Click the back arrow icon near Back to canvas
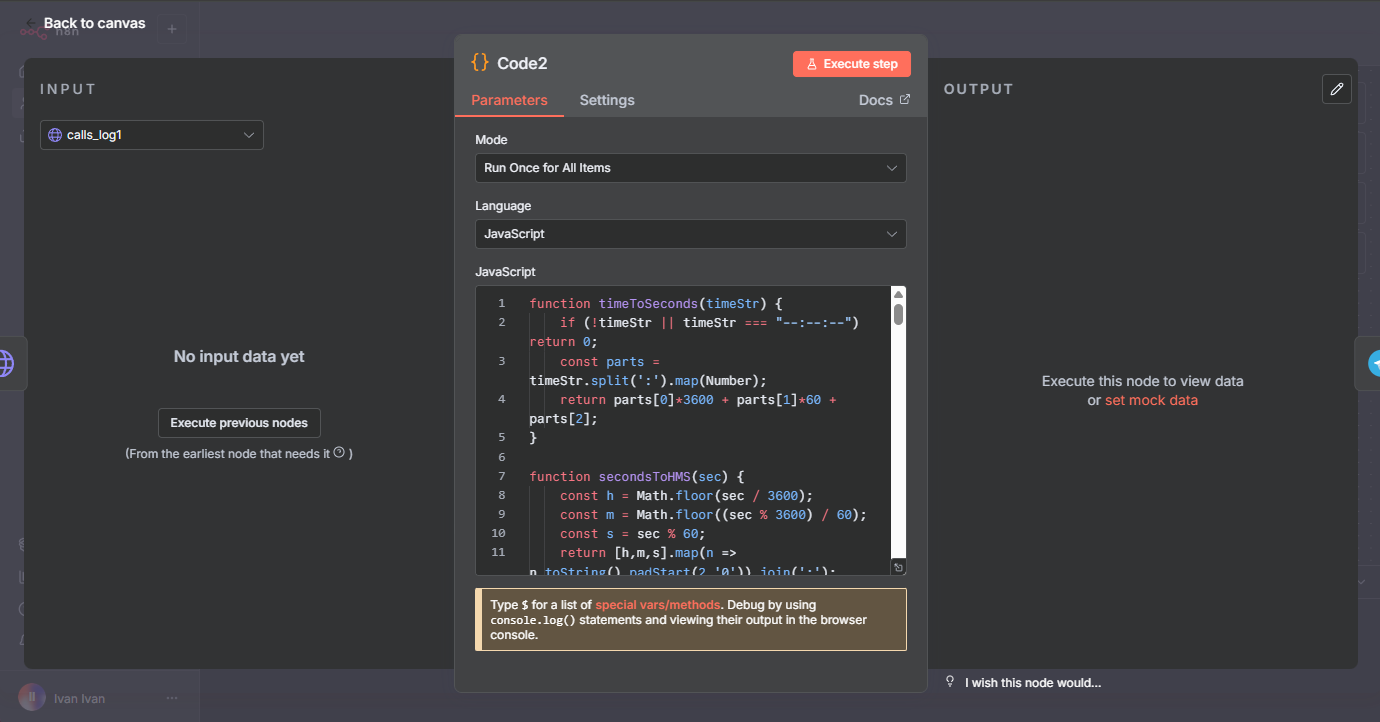This screenshot has width=1380, height=722. click(x=31, y=23)
